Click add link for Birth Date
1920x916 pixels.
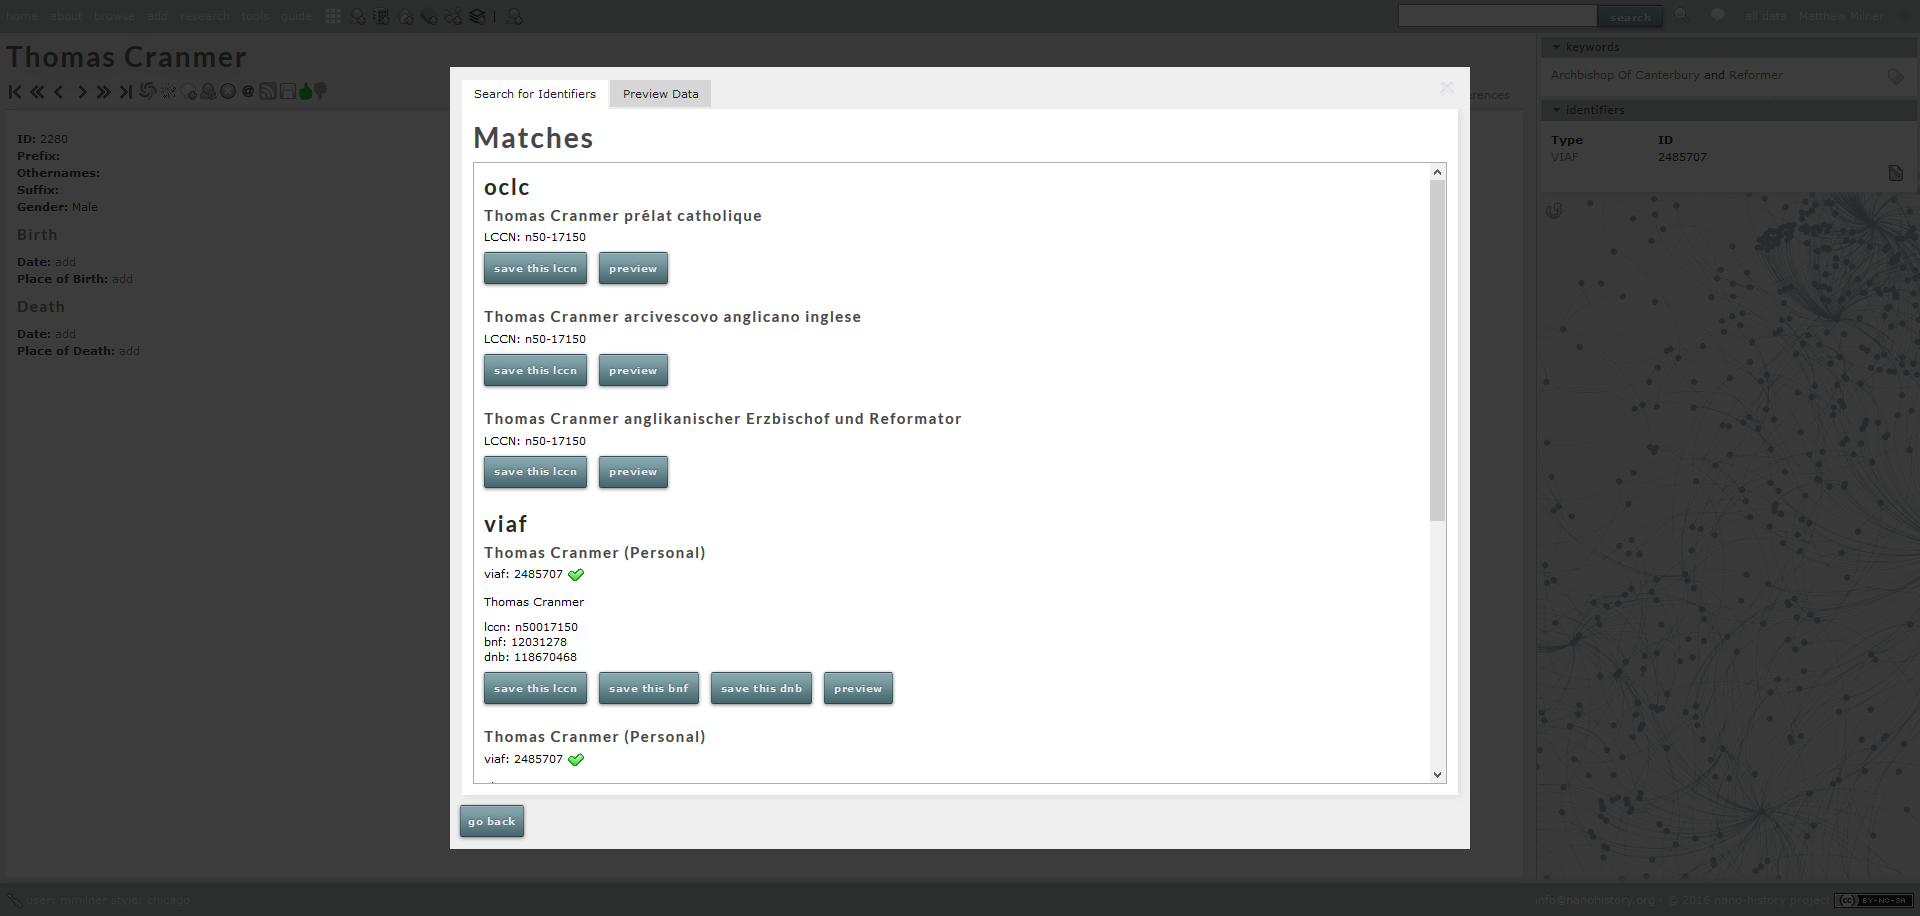tap(65, 262)
